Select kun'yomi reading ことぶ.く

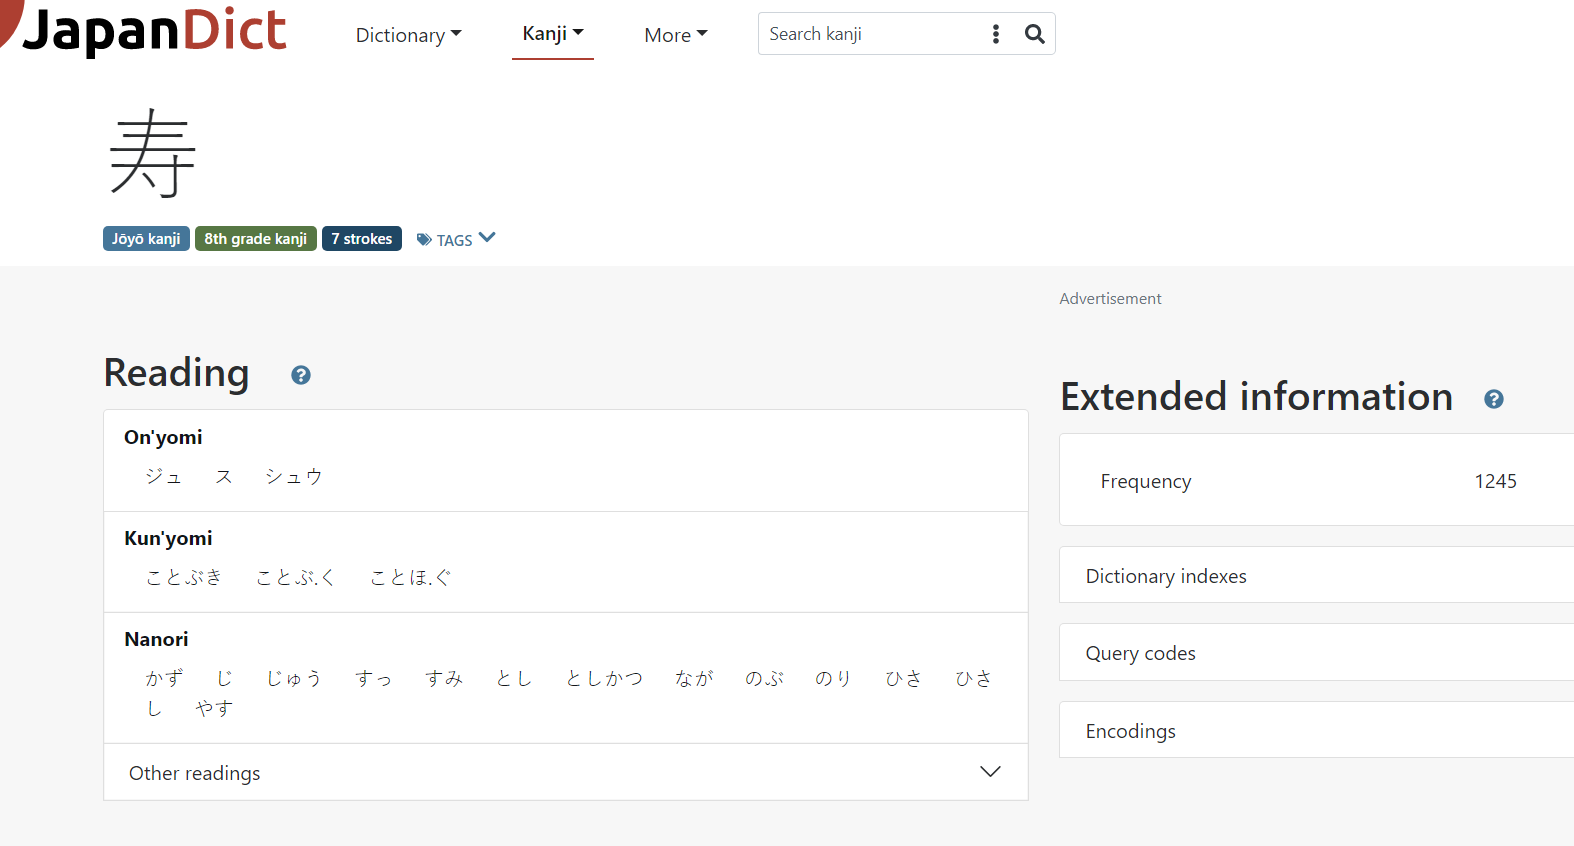pos(296,578)
